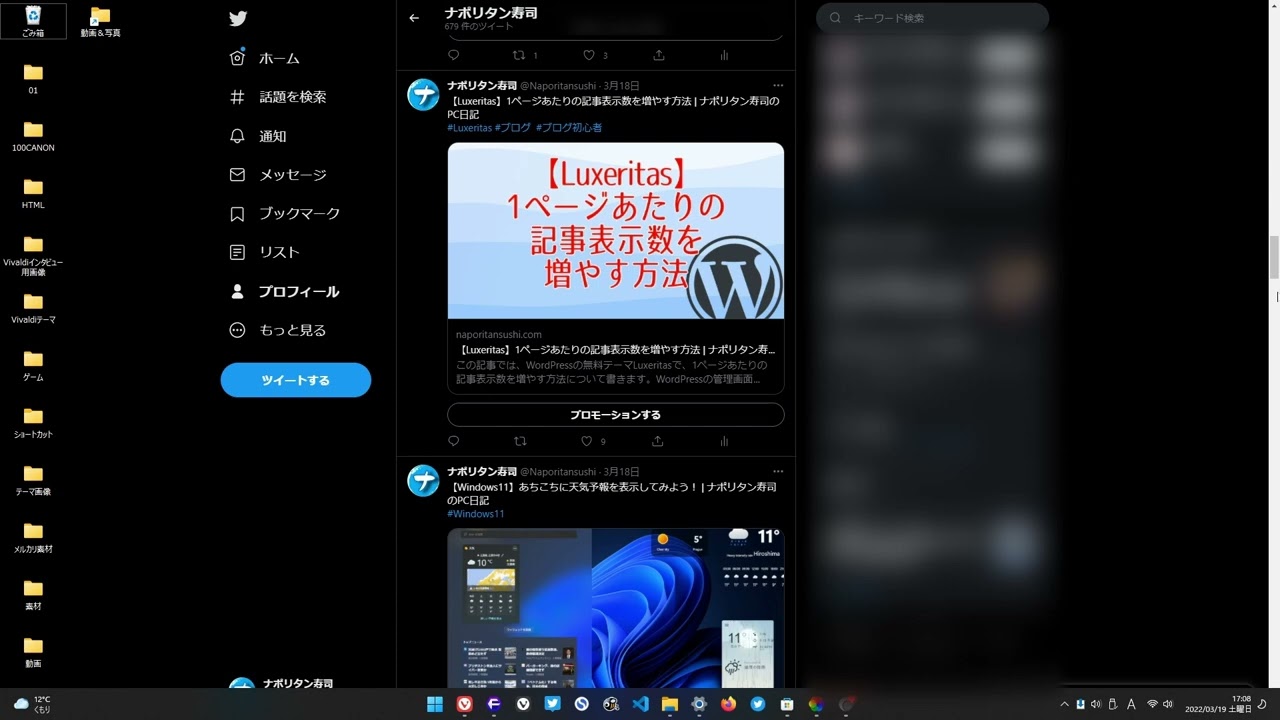Click the Twitter bird logo
This screenshot has width=1280, height=720.
point(237,18)
